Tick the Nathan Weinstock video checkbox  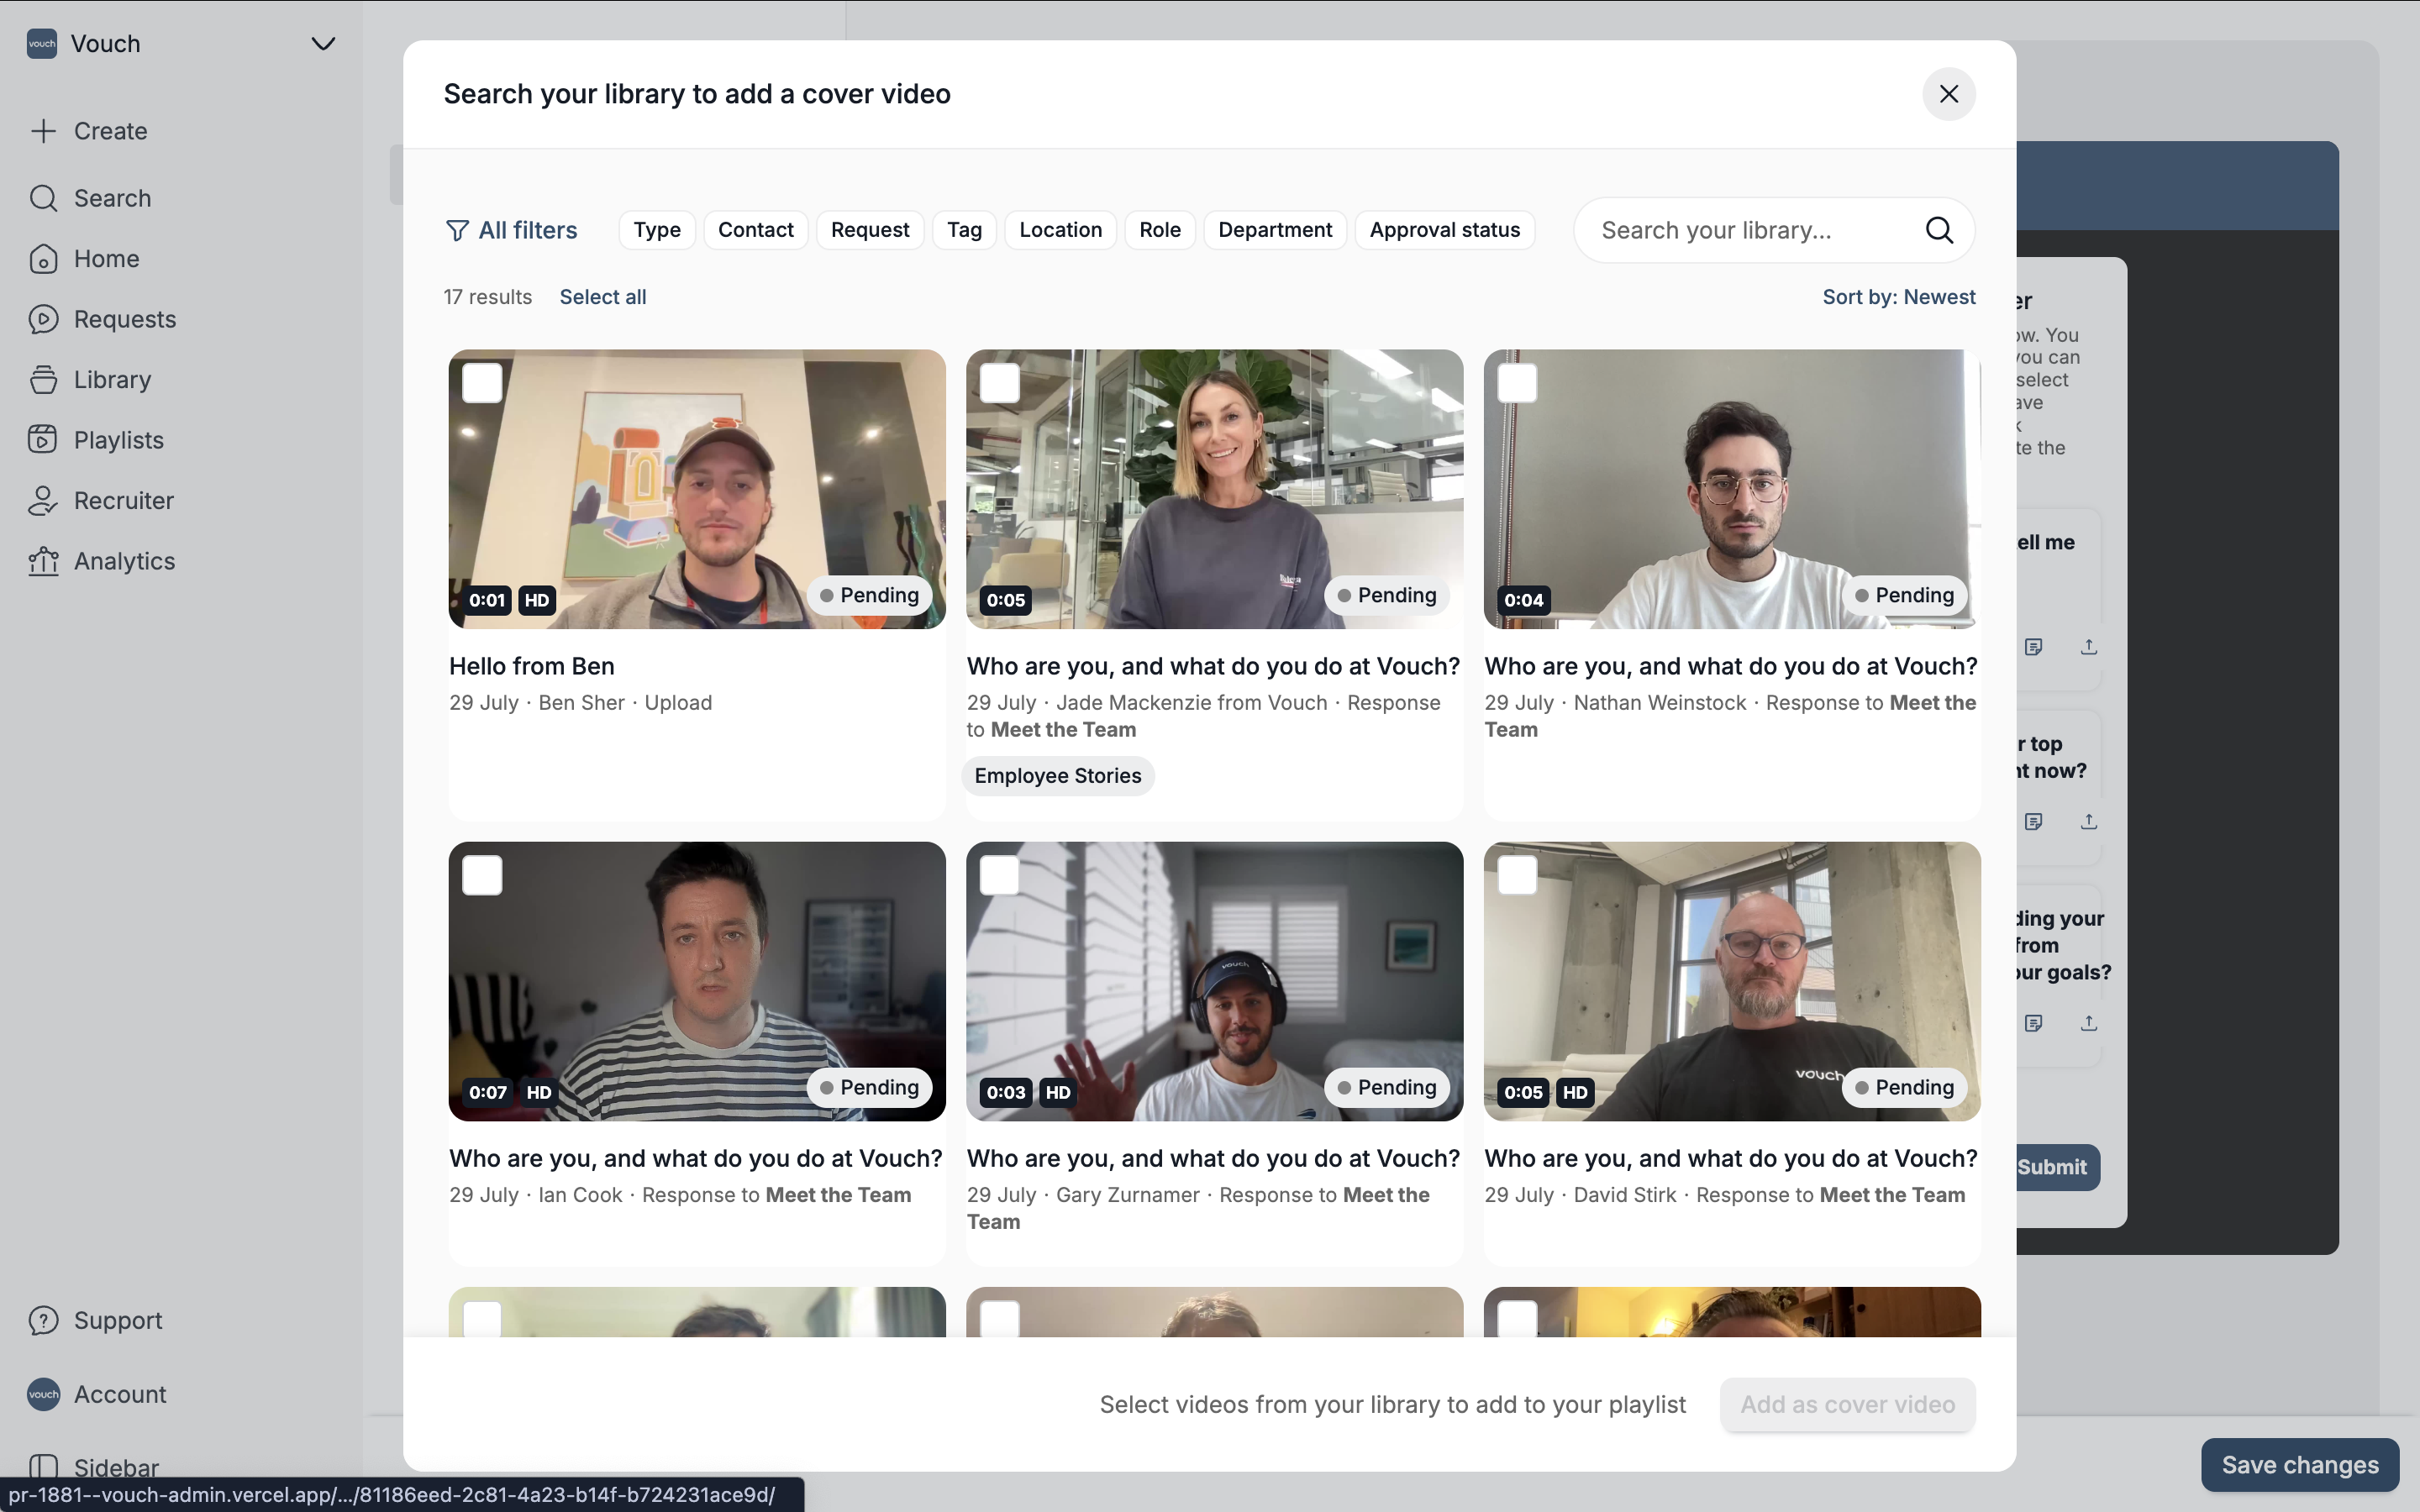[1517, 383]
